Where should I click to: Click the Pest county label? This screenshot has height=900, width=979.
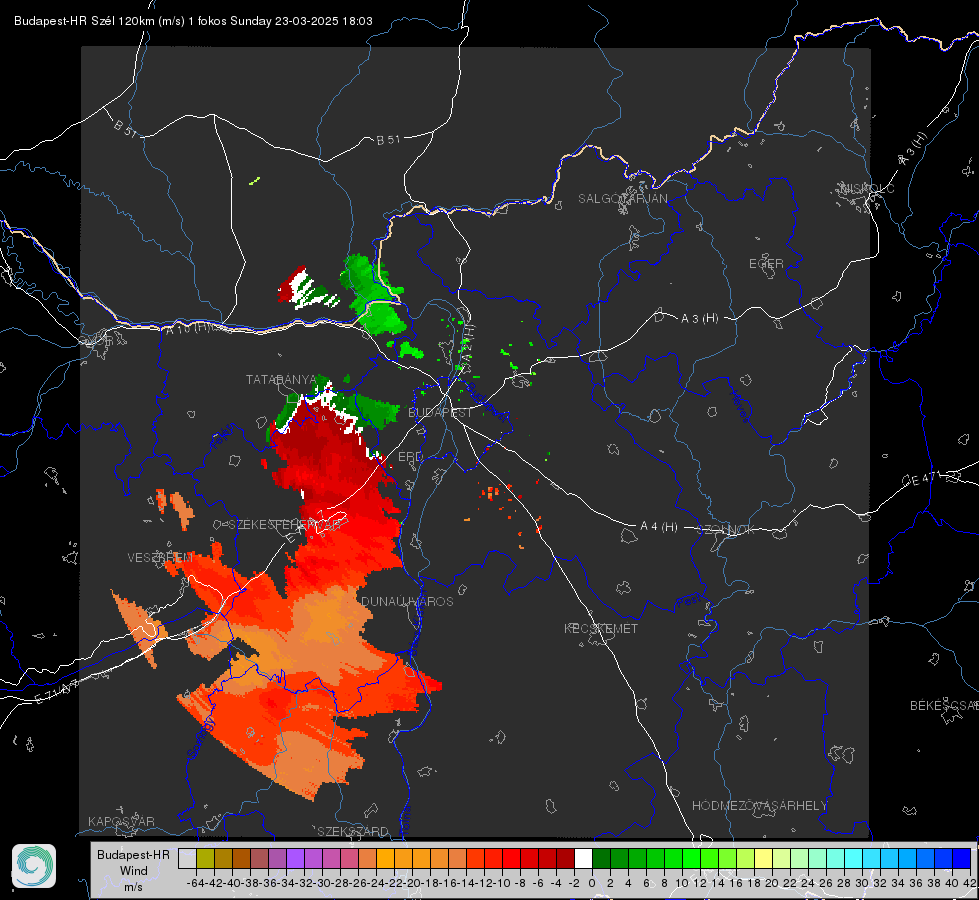pyautogui.click(x=687, y=601)
